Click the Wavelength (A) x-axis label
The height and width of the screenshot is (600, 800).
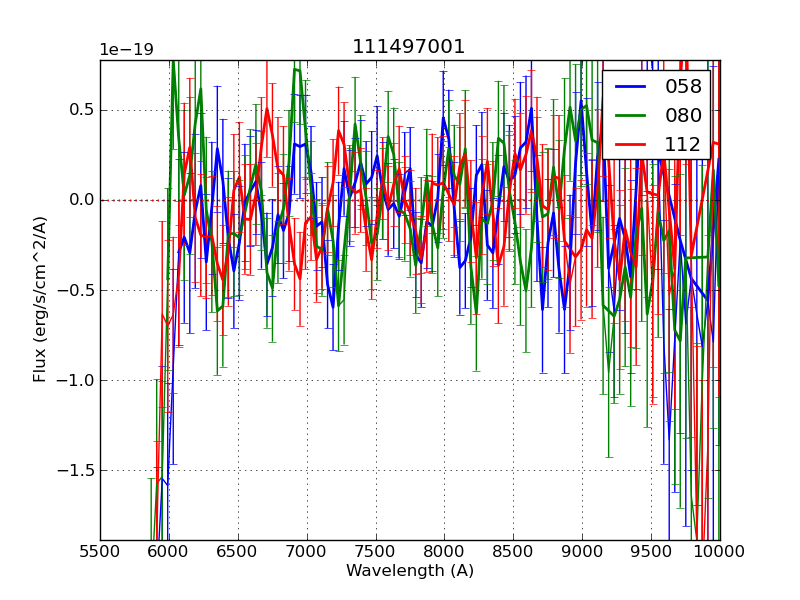click(410, 571)
